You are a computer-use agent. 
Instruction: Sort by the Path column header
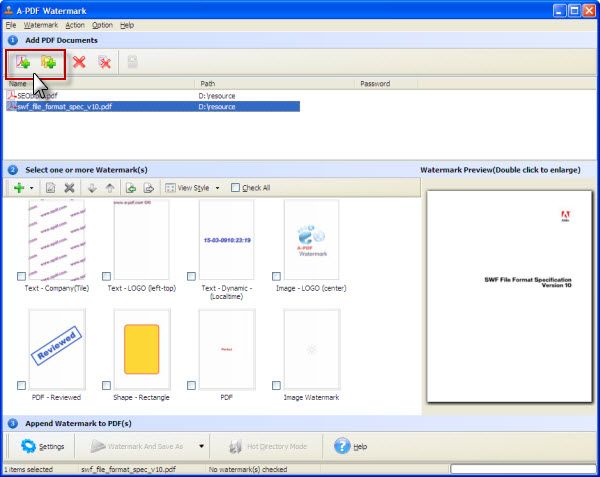275,83
